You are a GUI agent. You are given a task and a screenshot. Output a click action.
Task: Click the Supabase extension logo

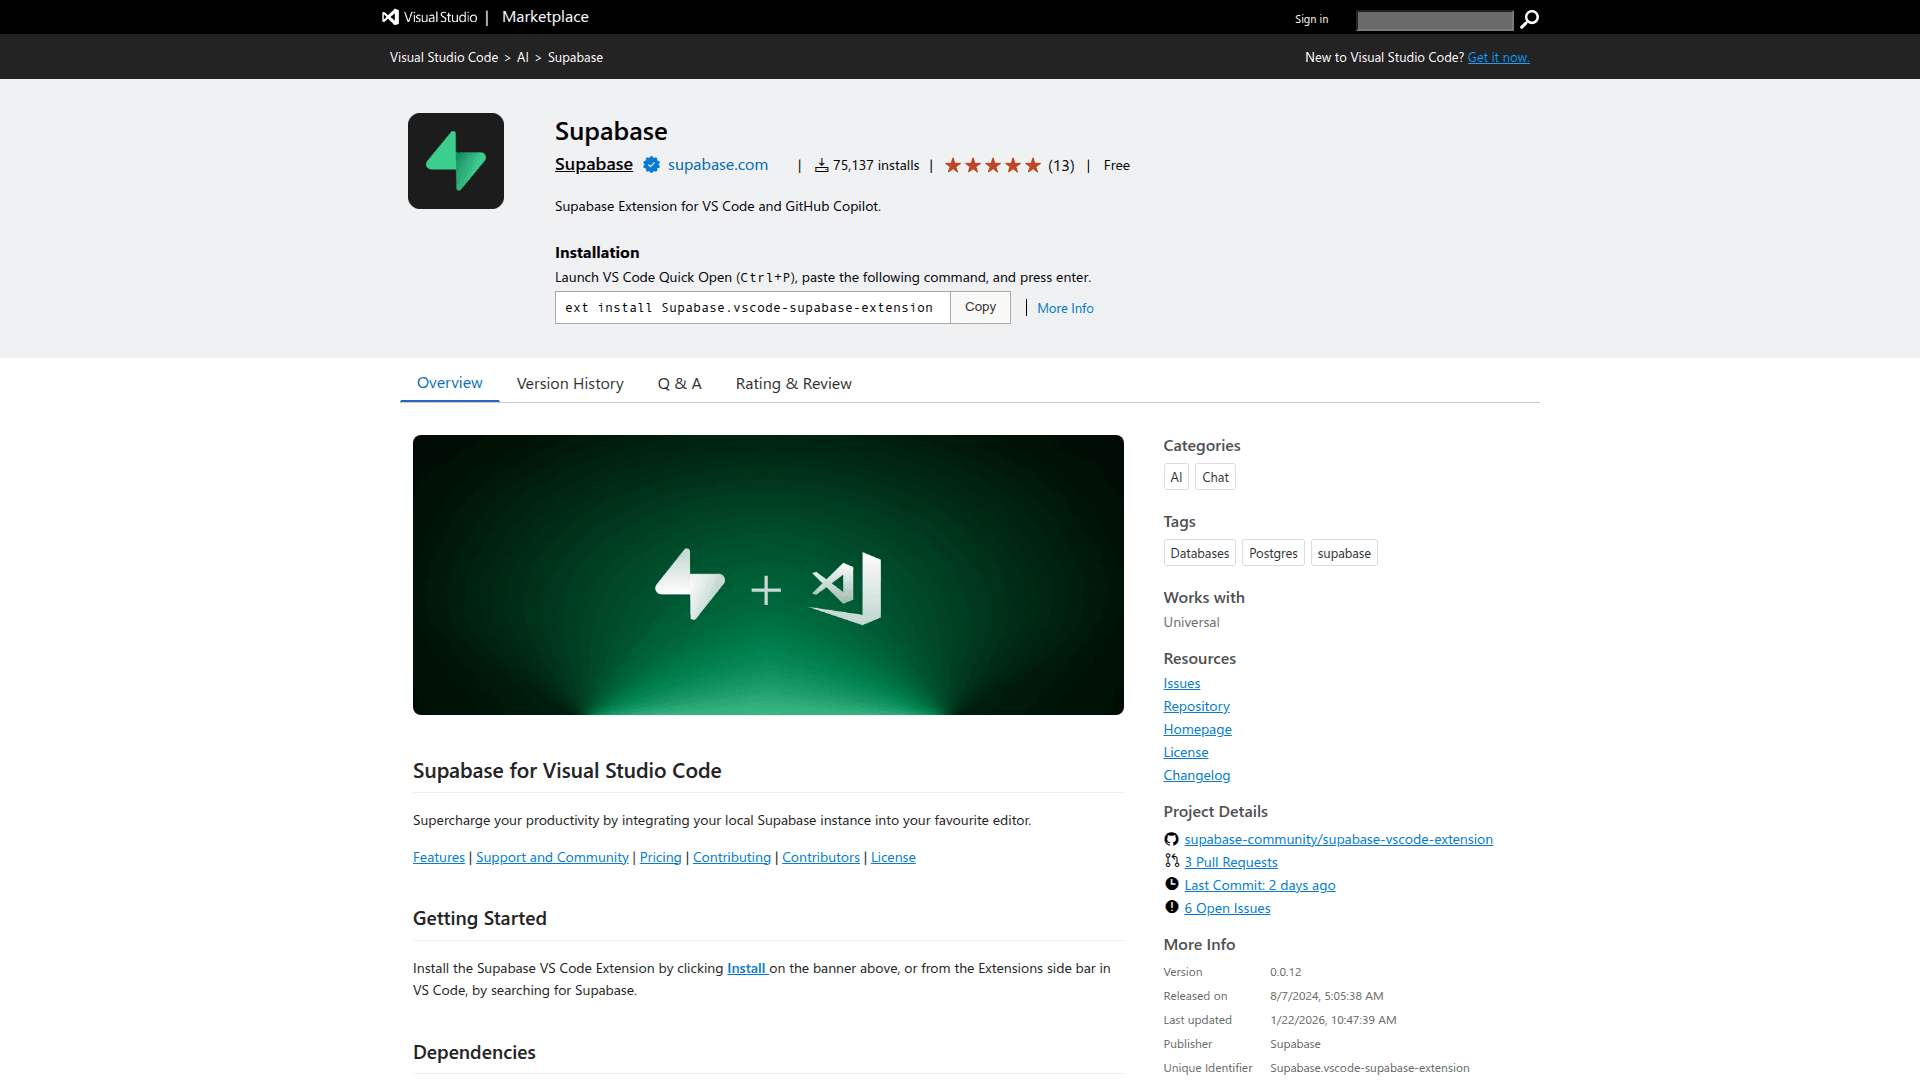pyautogui.click(x=455, y=161)
